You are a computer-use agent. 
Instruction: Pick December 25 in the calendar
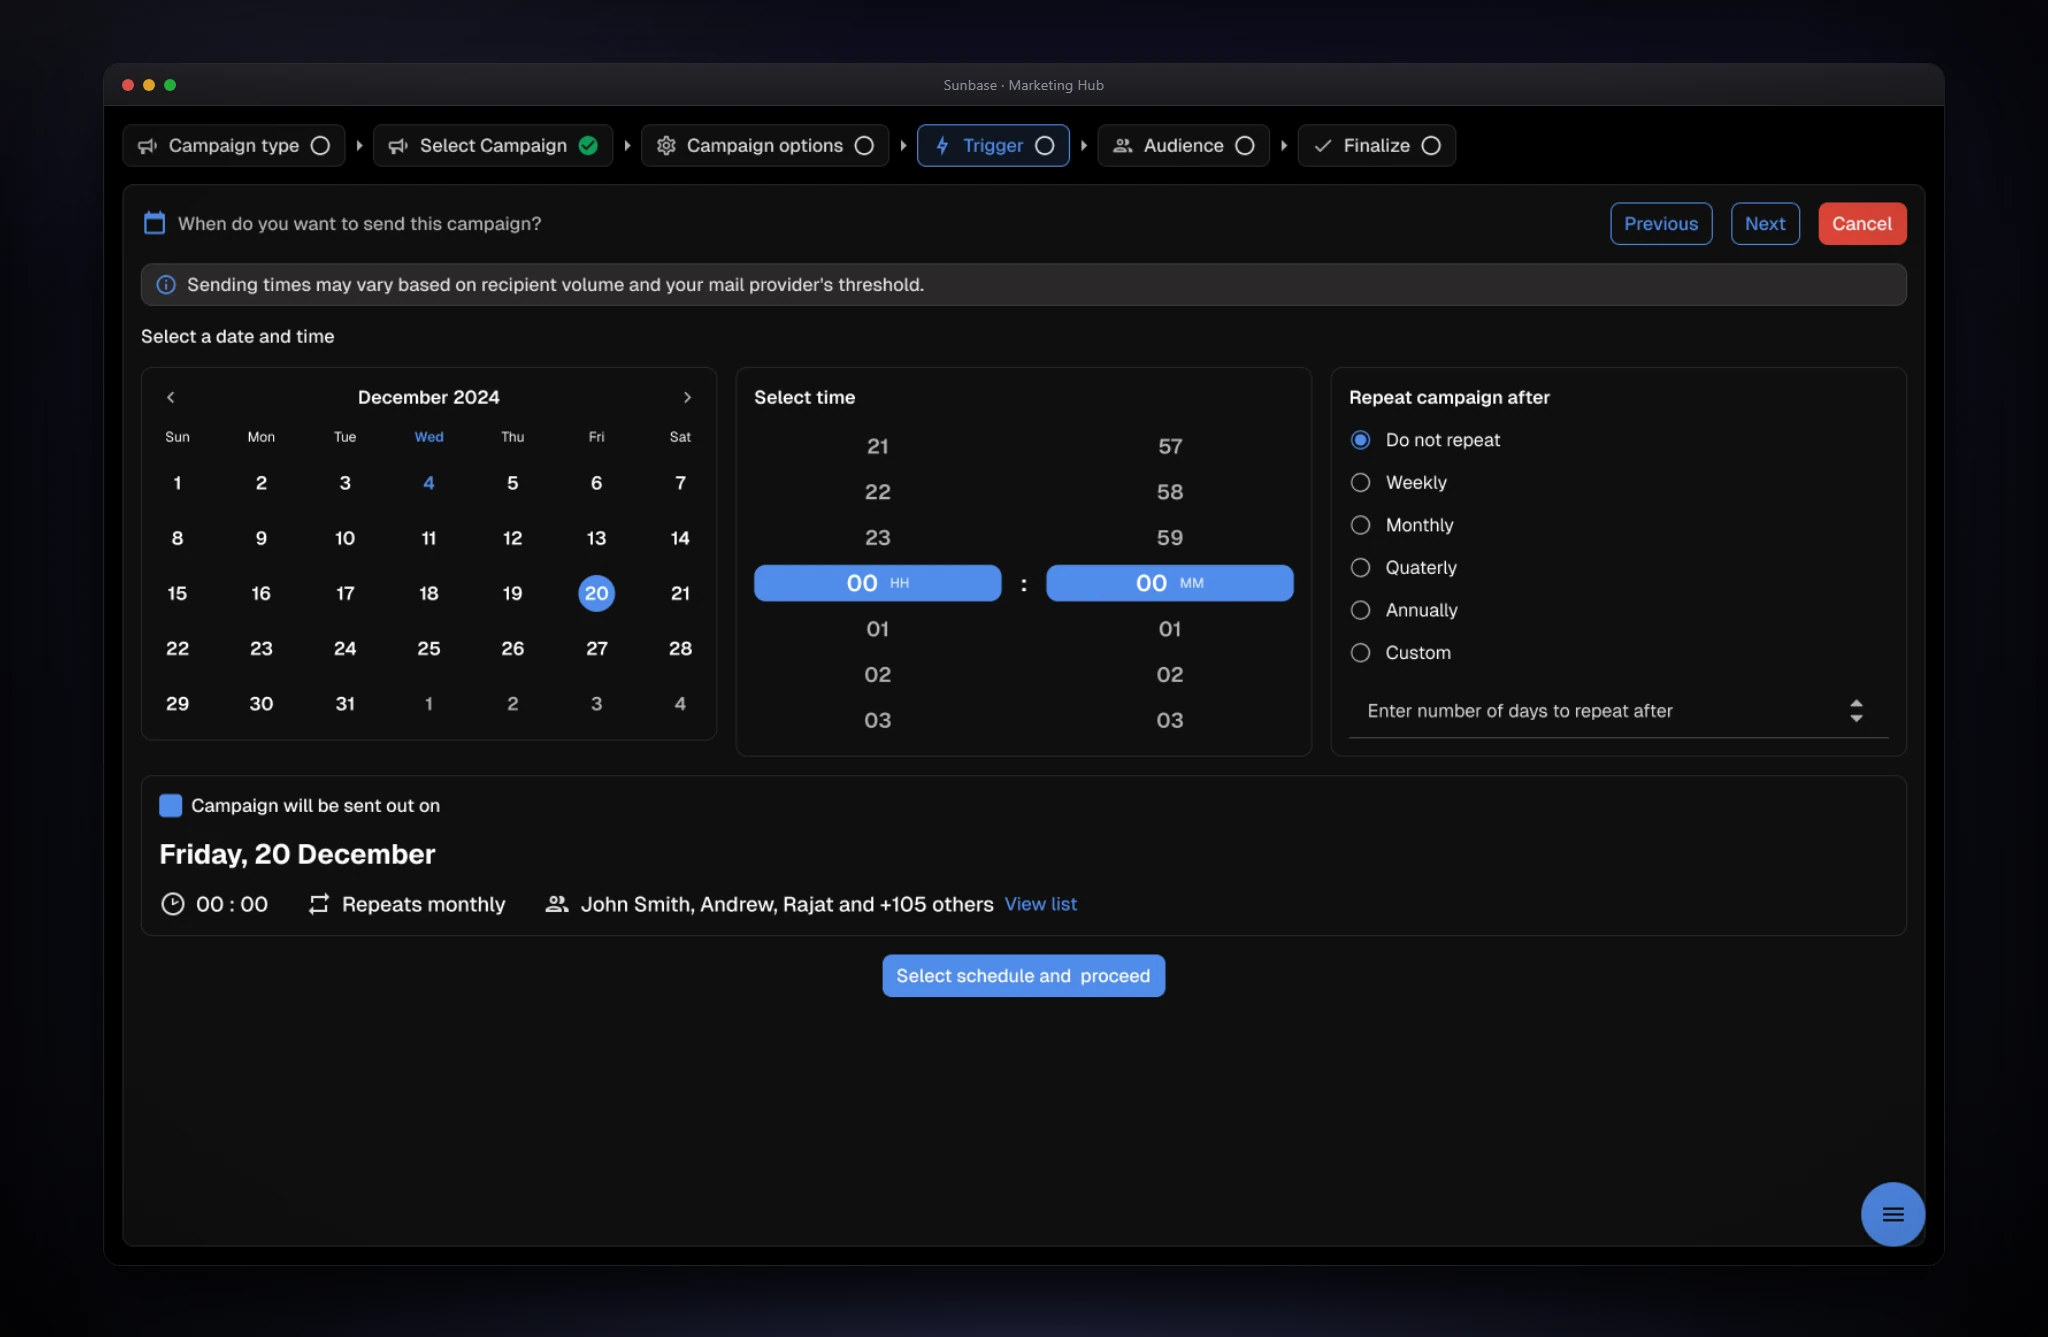point(429,649)
